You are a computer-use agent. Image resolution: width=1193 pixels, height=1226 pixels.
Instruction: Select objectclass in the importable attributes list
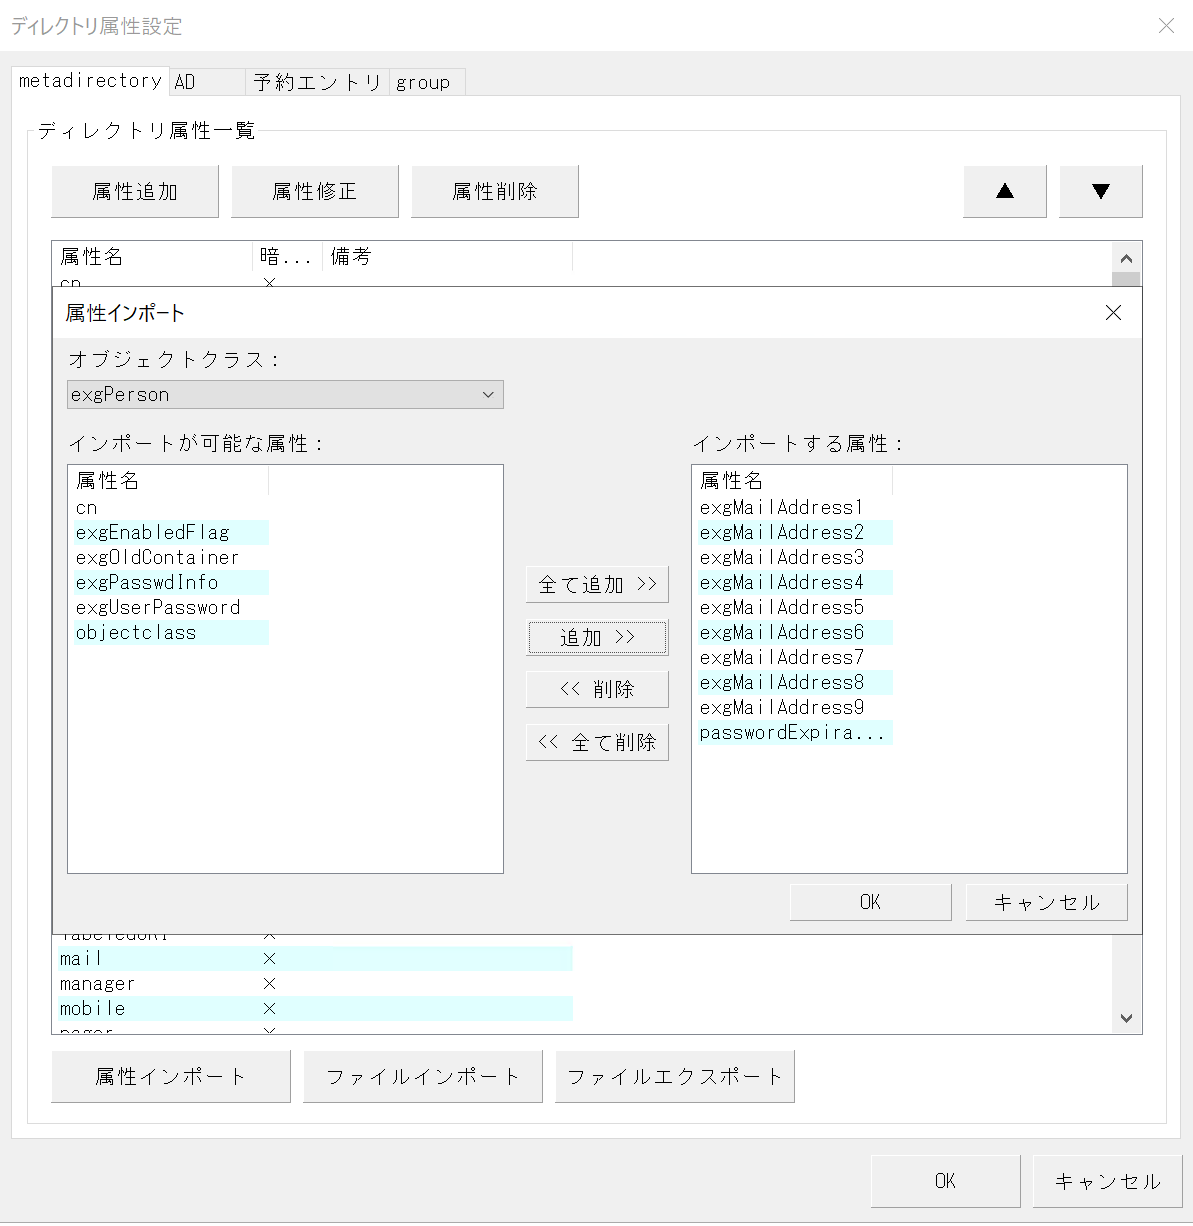(x=137, y=632)
